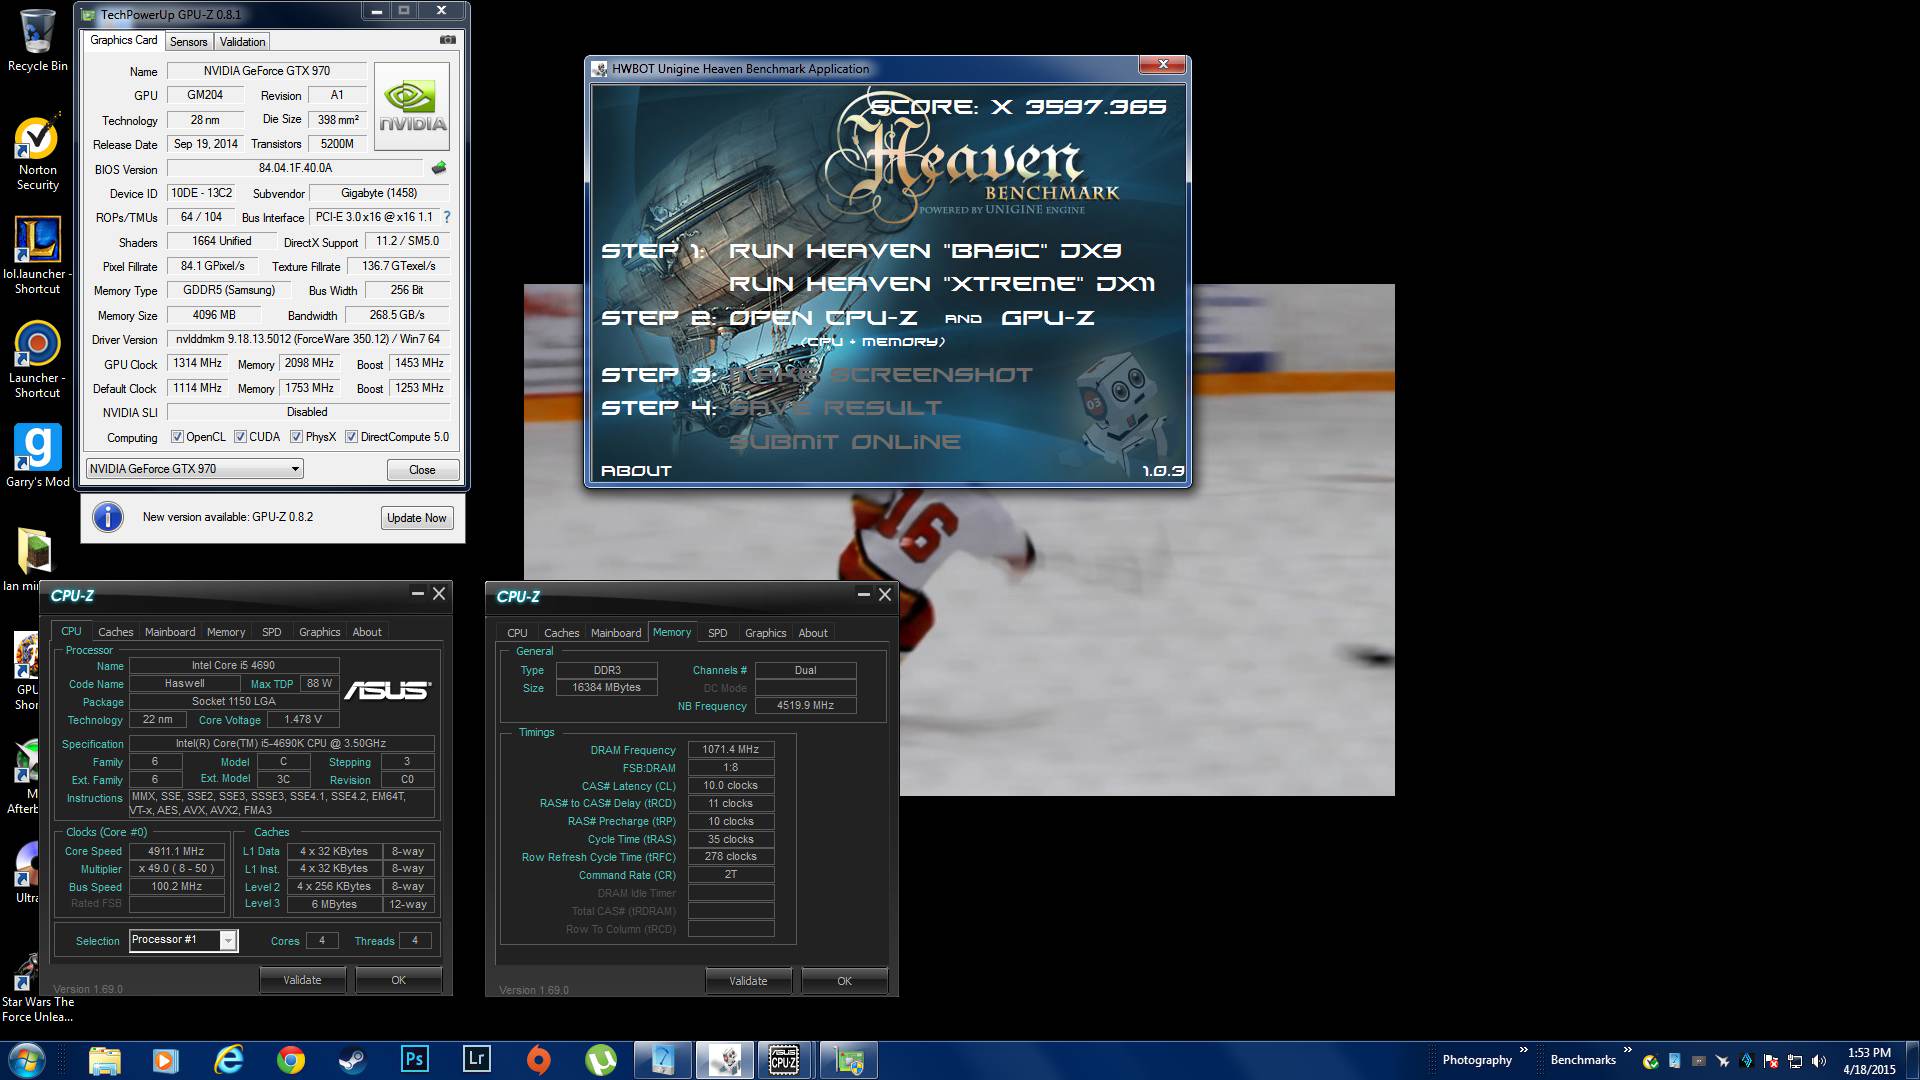Click the GPU Name field in GPU-Z
The height and width of the screenshot is (1080, 1920).
[267, 71]
